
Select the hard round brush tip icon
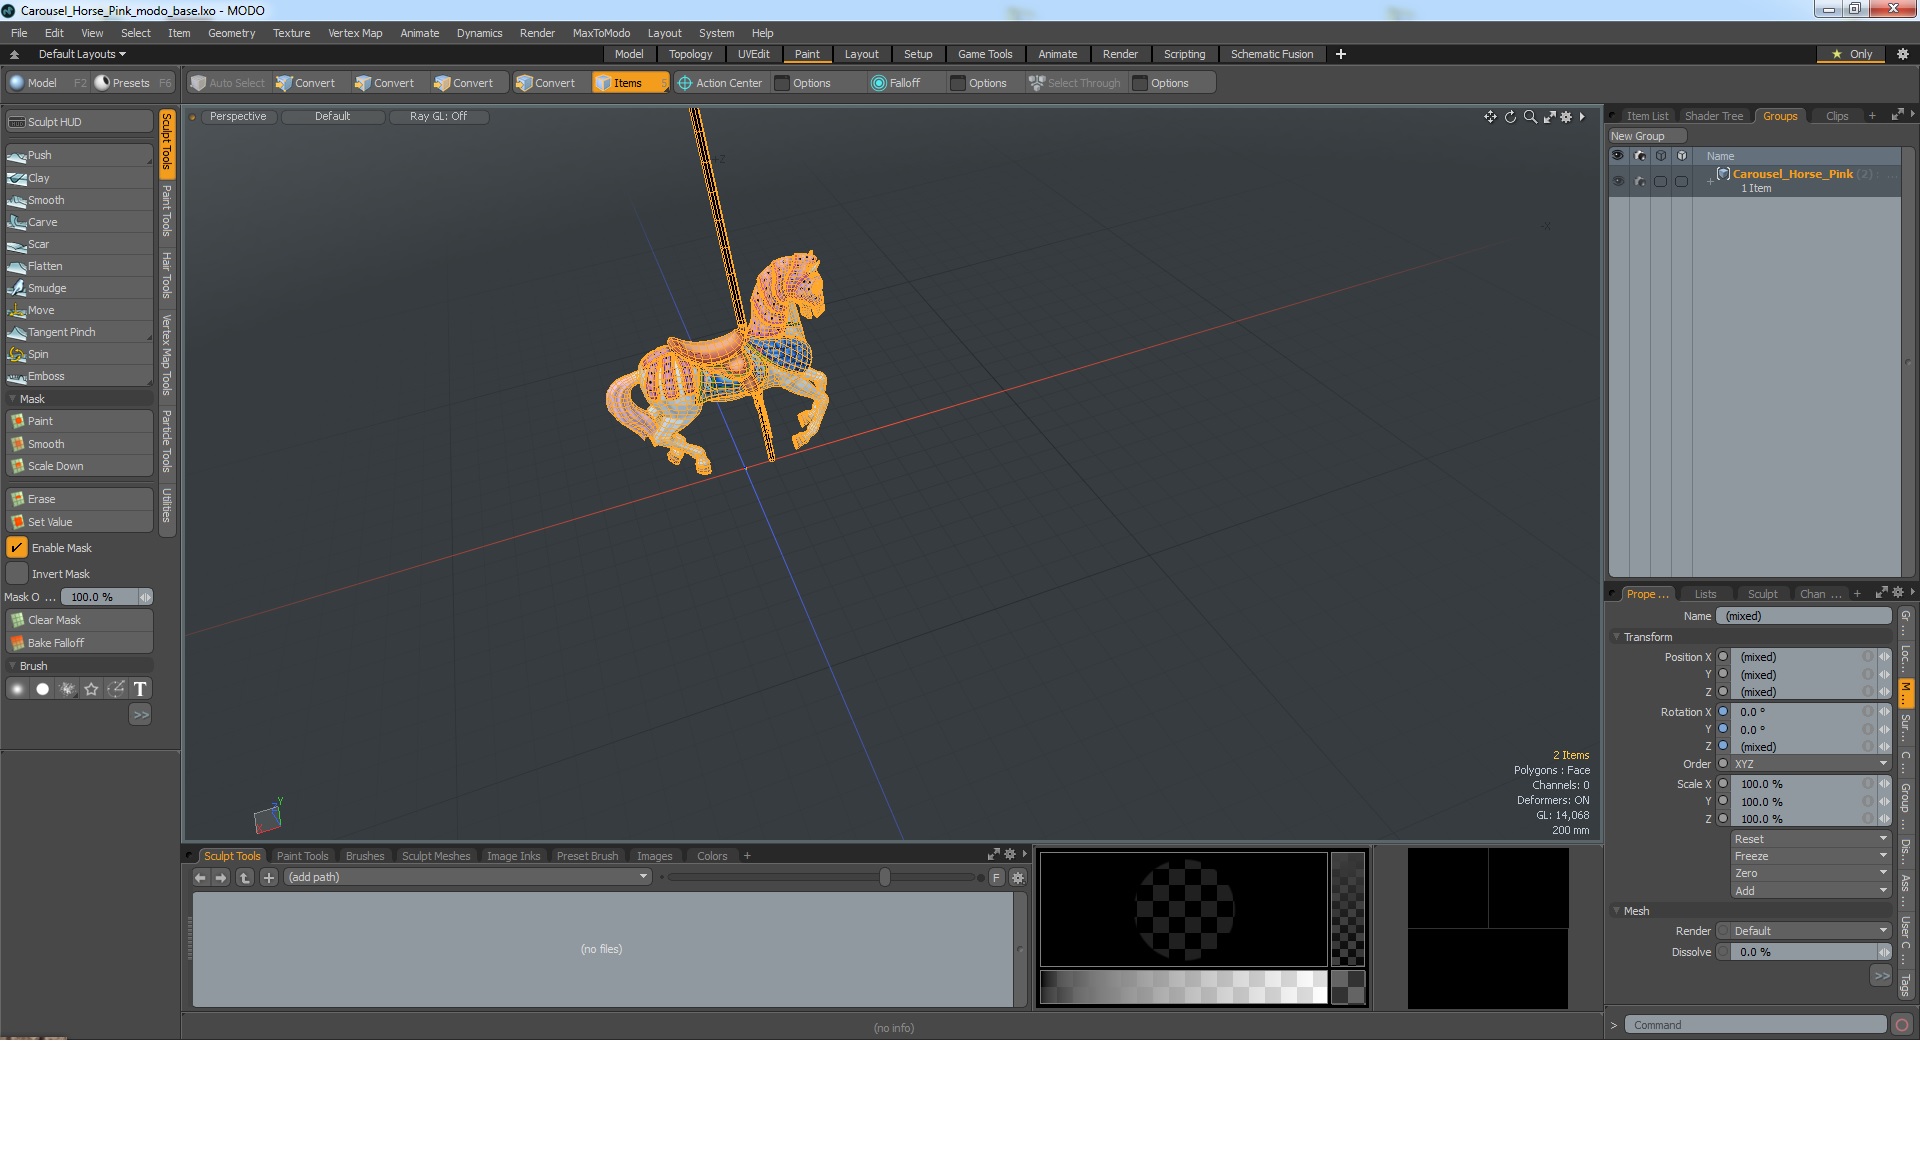pos(42,689)
